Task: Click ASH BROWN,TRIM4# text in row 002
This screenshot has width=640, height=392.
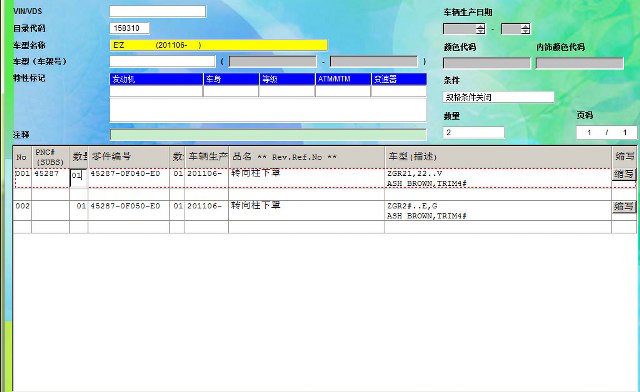Action: click(427, 216)
